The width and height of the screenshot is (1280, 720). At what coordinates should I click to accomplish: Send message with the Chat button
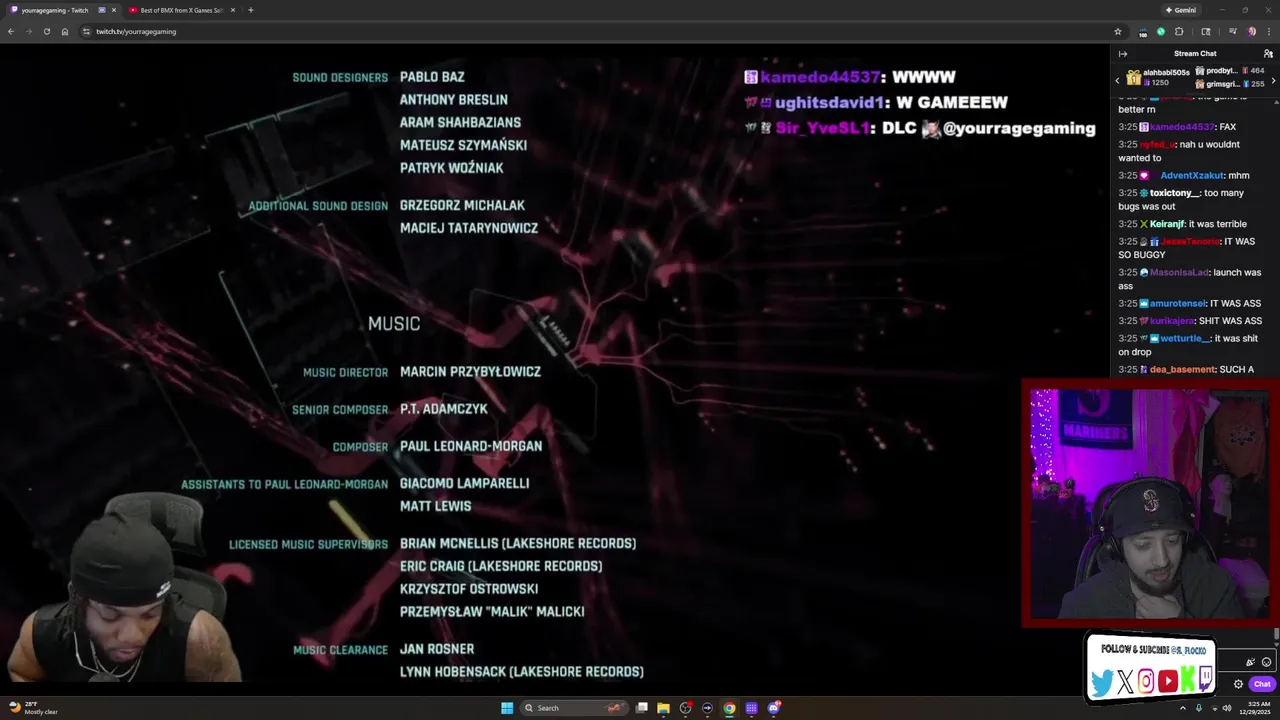click(1262, 684)
